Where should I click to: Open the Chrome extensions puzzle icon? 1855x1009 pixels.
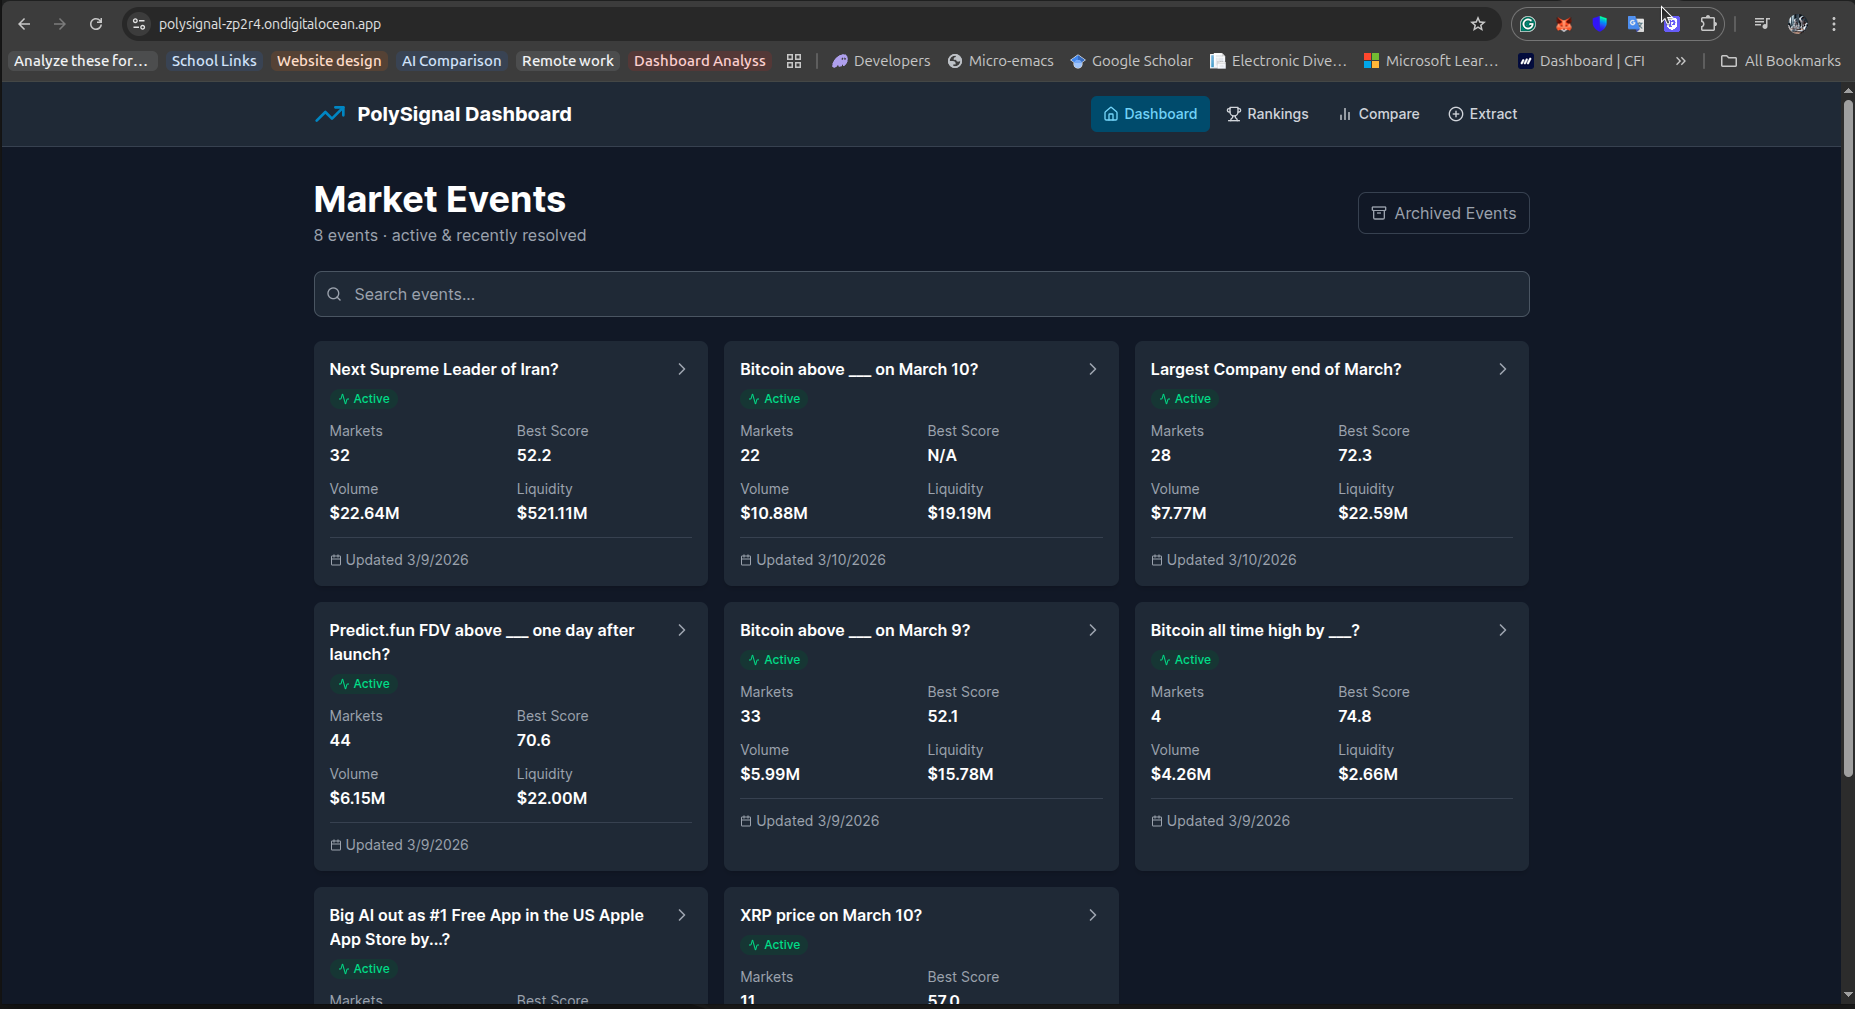pos(1708,24)
